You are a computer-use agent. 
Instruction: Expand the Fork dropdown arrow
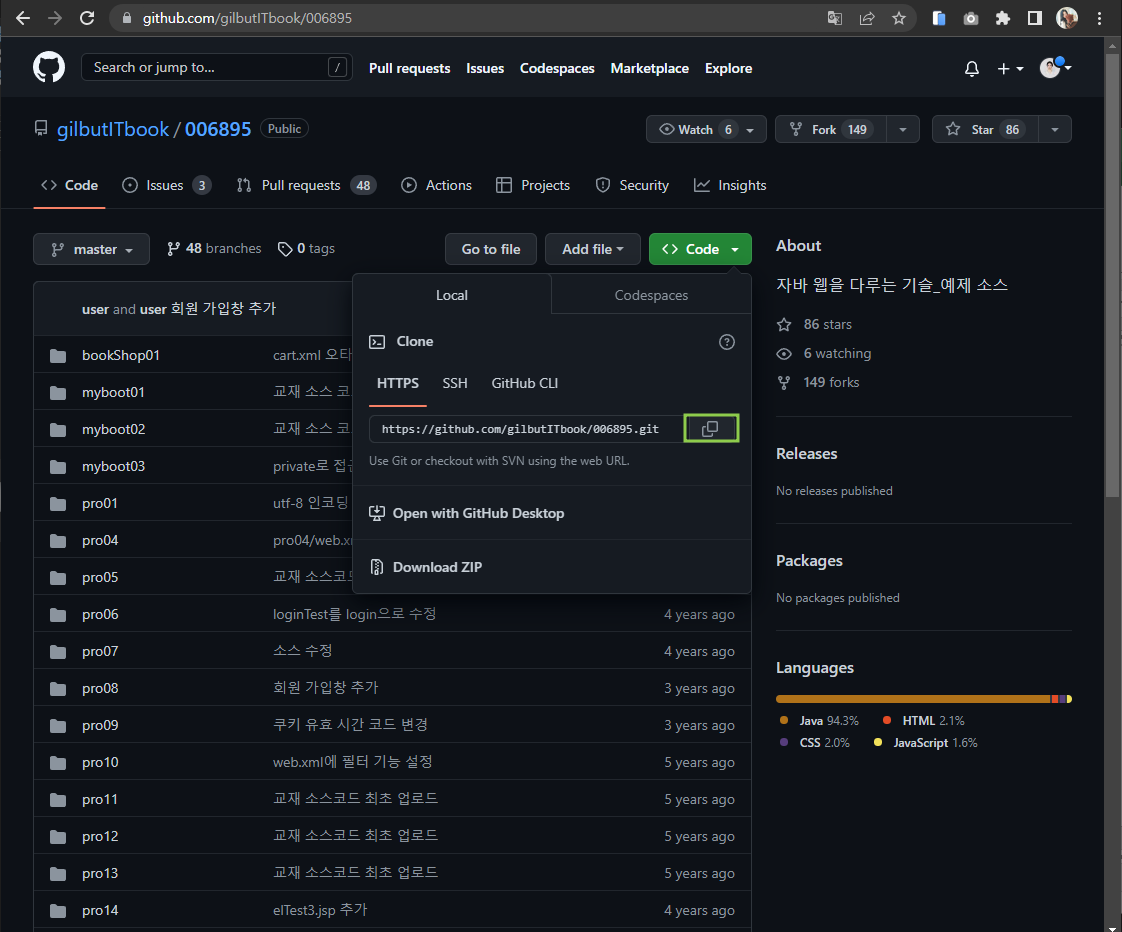(x=903, y=130)
